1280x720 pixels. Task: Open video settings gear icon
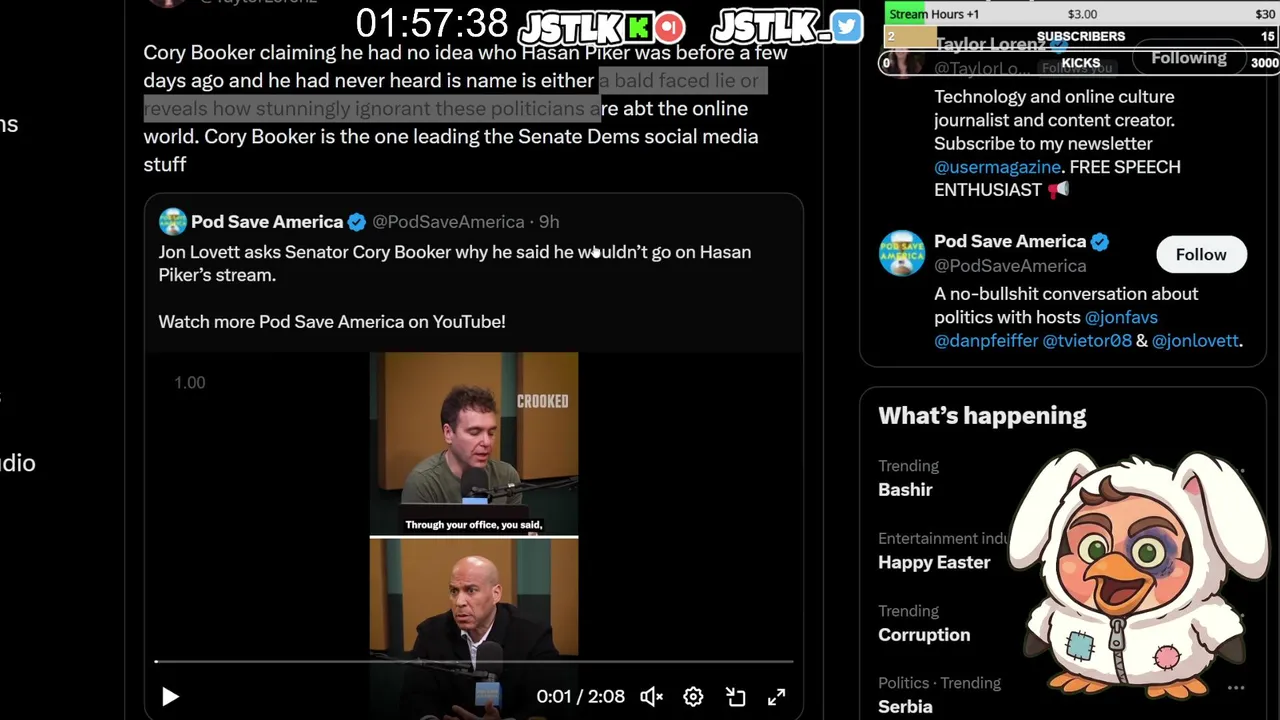(693, 697)
